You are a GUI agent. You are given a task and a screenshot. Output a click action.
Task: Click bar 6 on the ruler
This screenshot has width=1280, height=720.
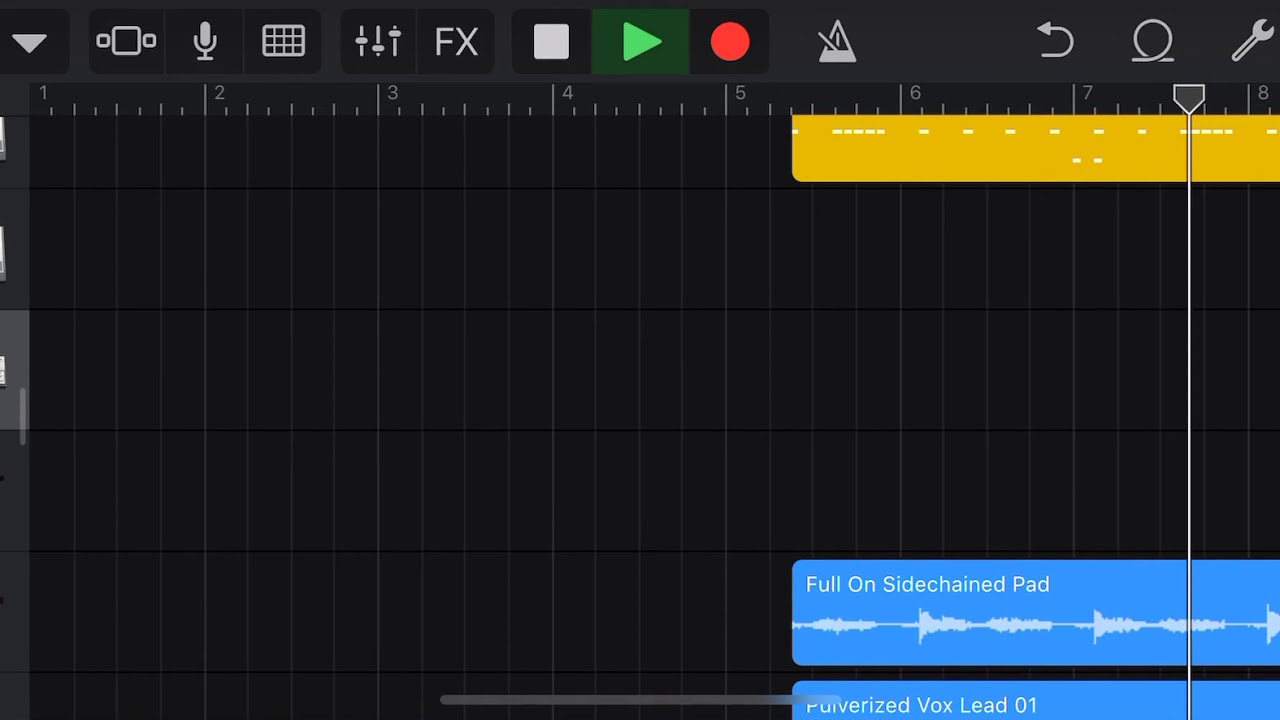pyautogui.click(x=915, y=93)
